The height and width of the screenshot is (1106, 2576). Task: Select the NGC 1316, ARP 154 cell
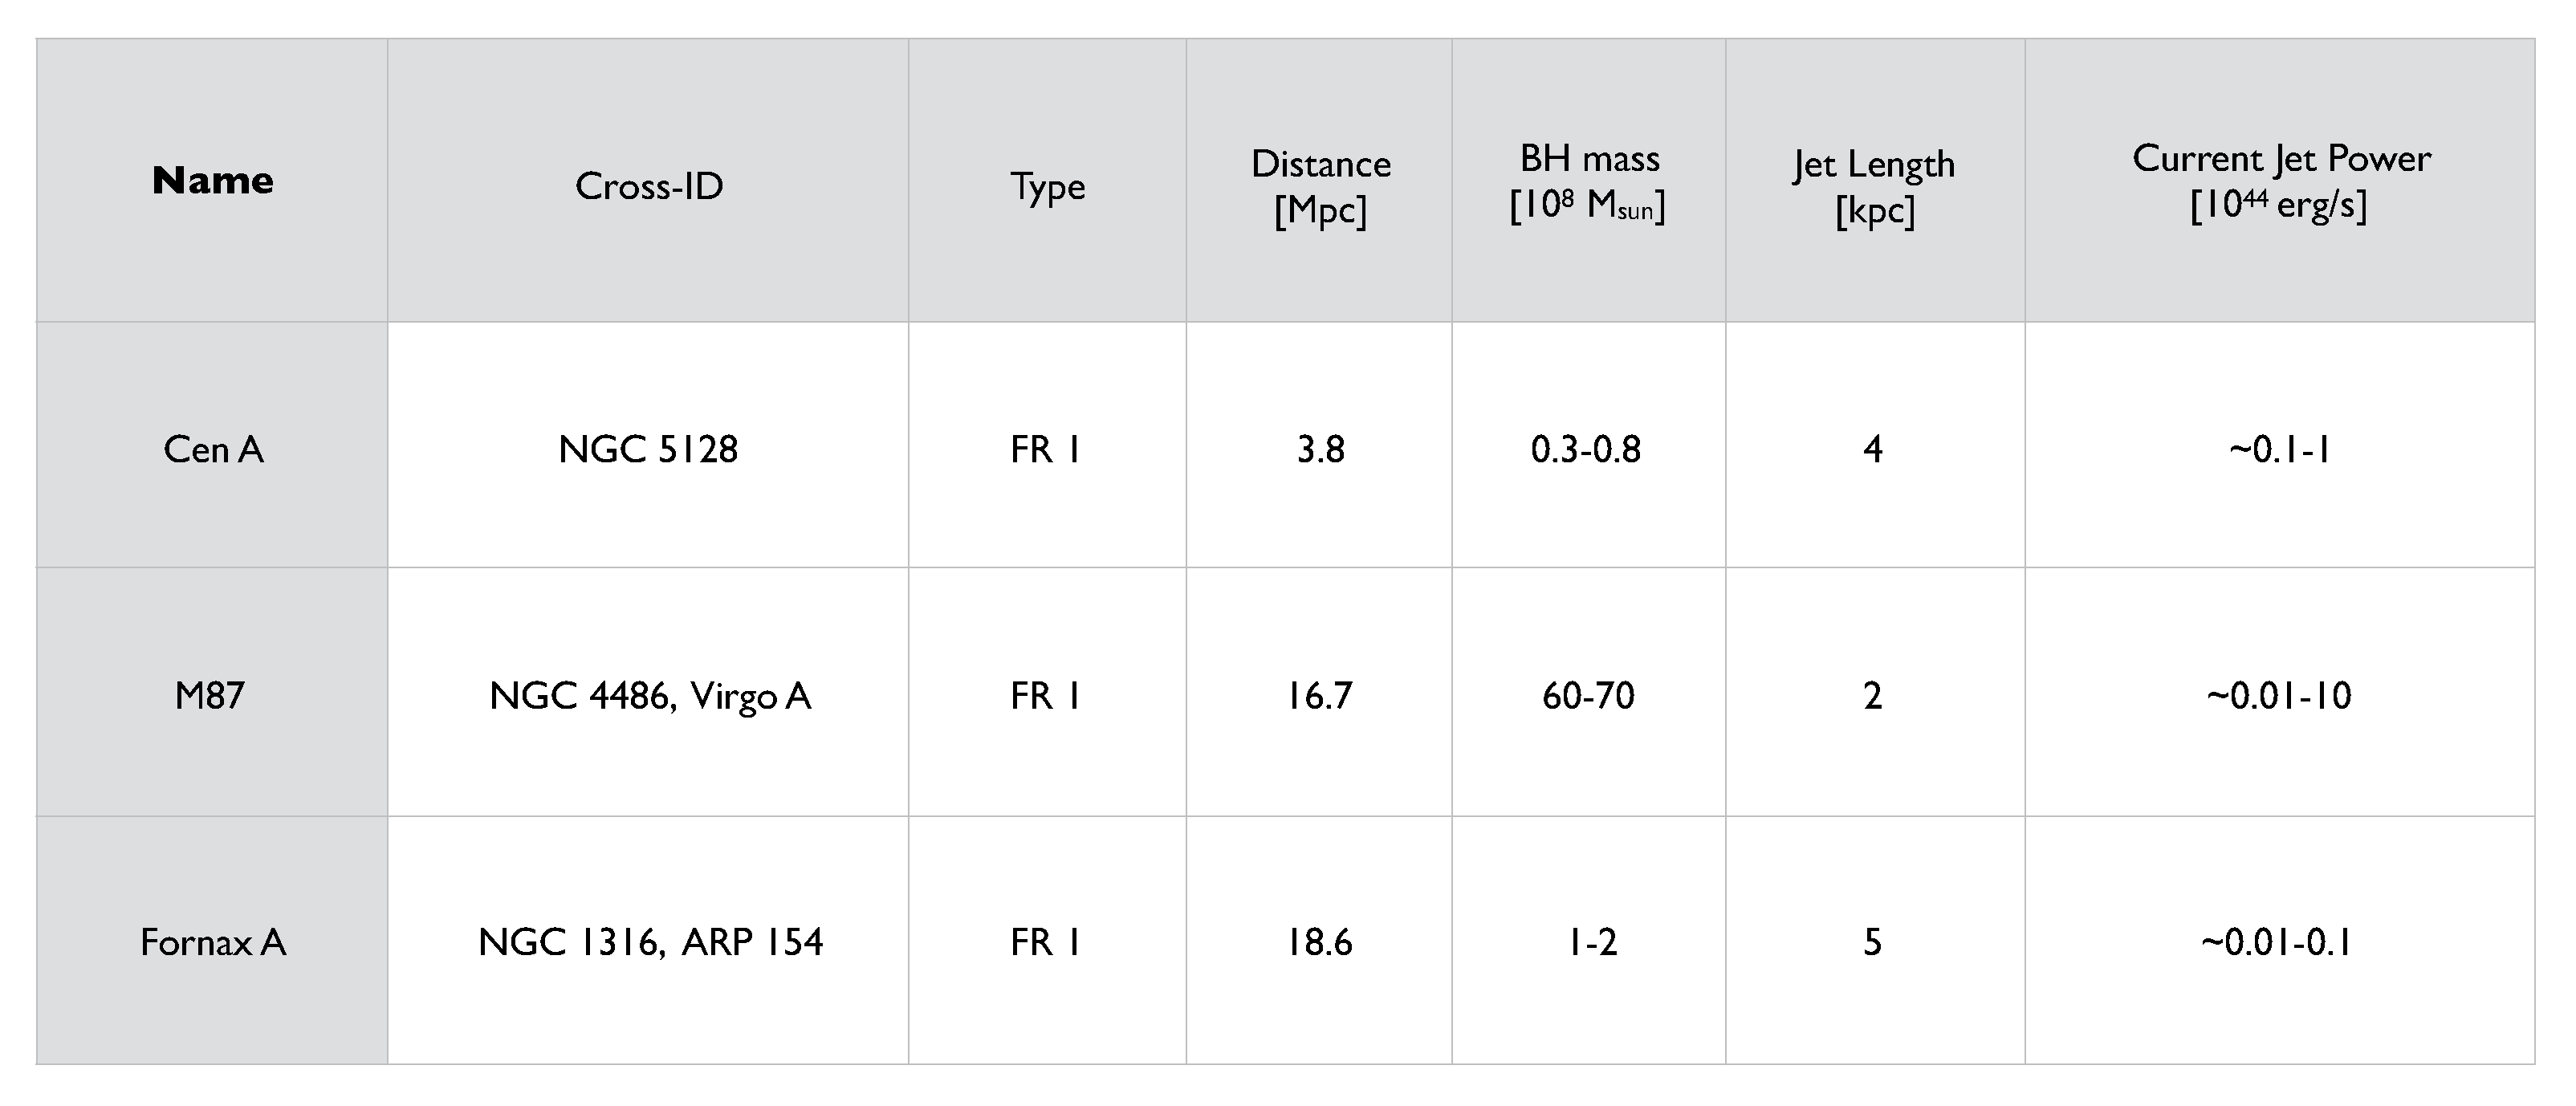pyautogui.click(x=650, y=942)
